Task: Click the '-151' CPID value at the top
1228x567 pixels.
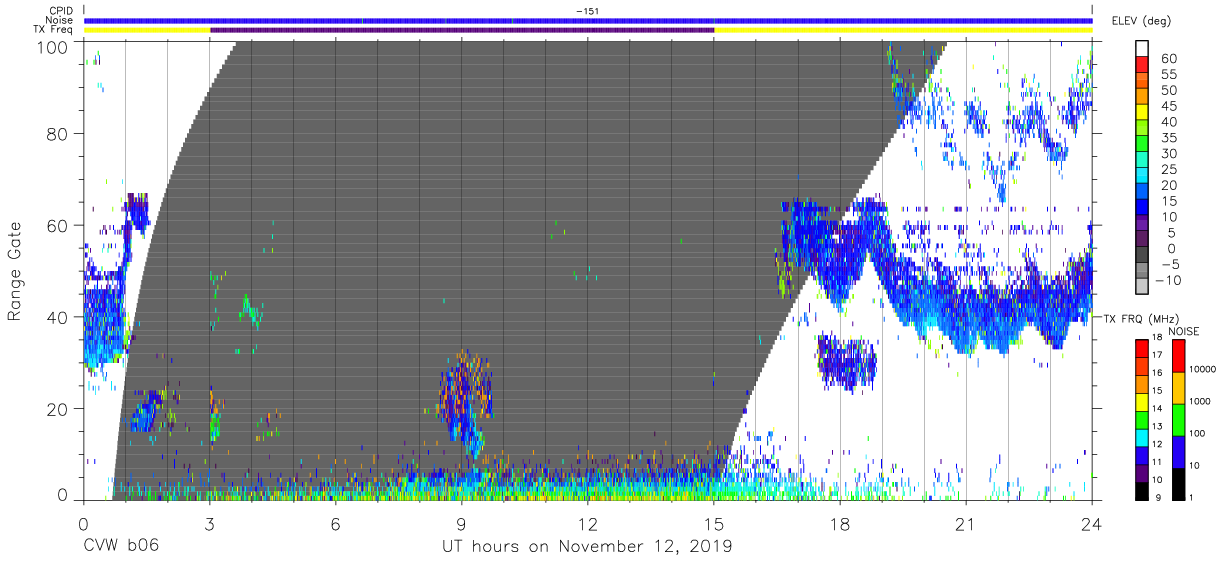Action: pyautogui.click(x=588, y=11)
